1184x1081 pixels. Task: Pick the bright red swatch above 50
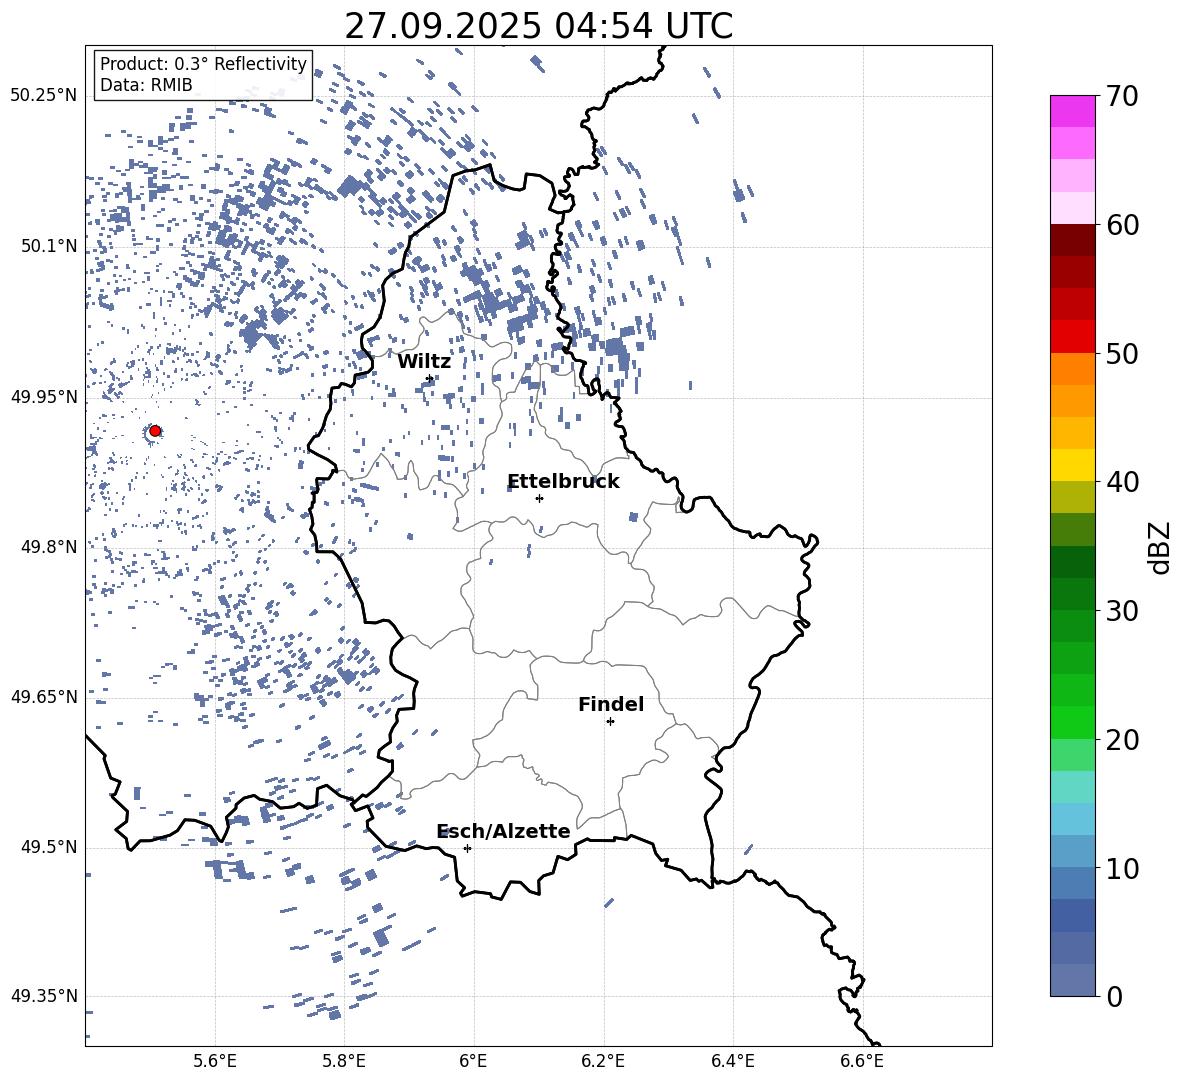click(x=1072, y=337)
